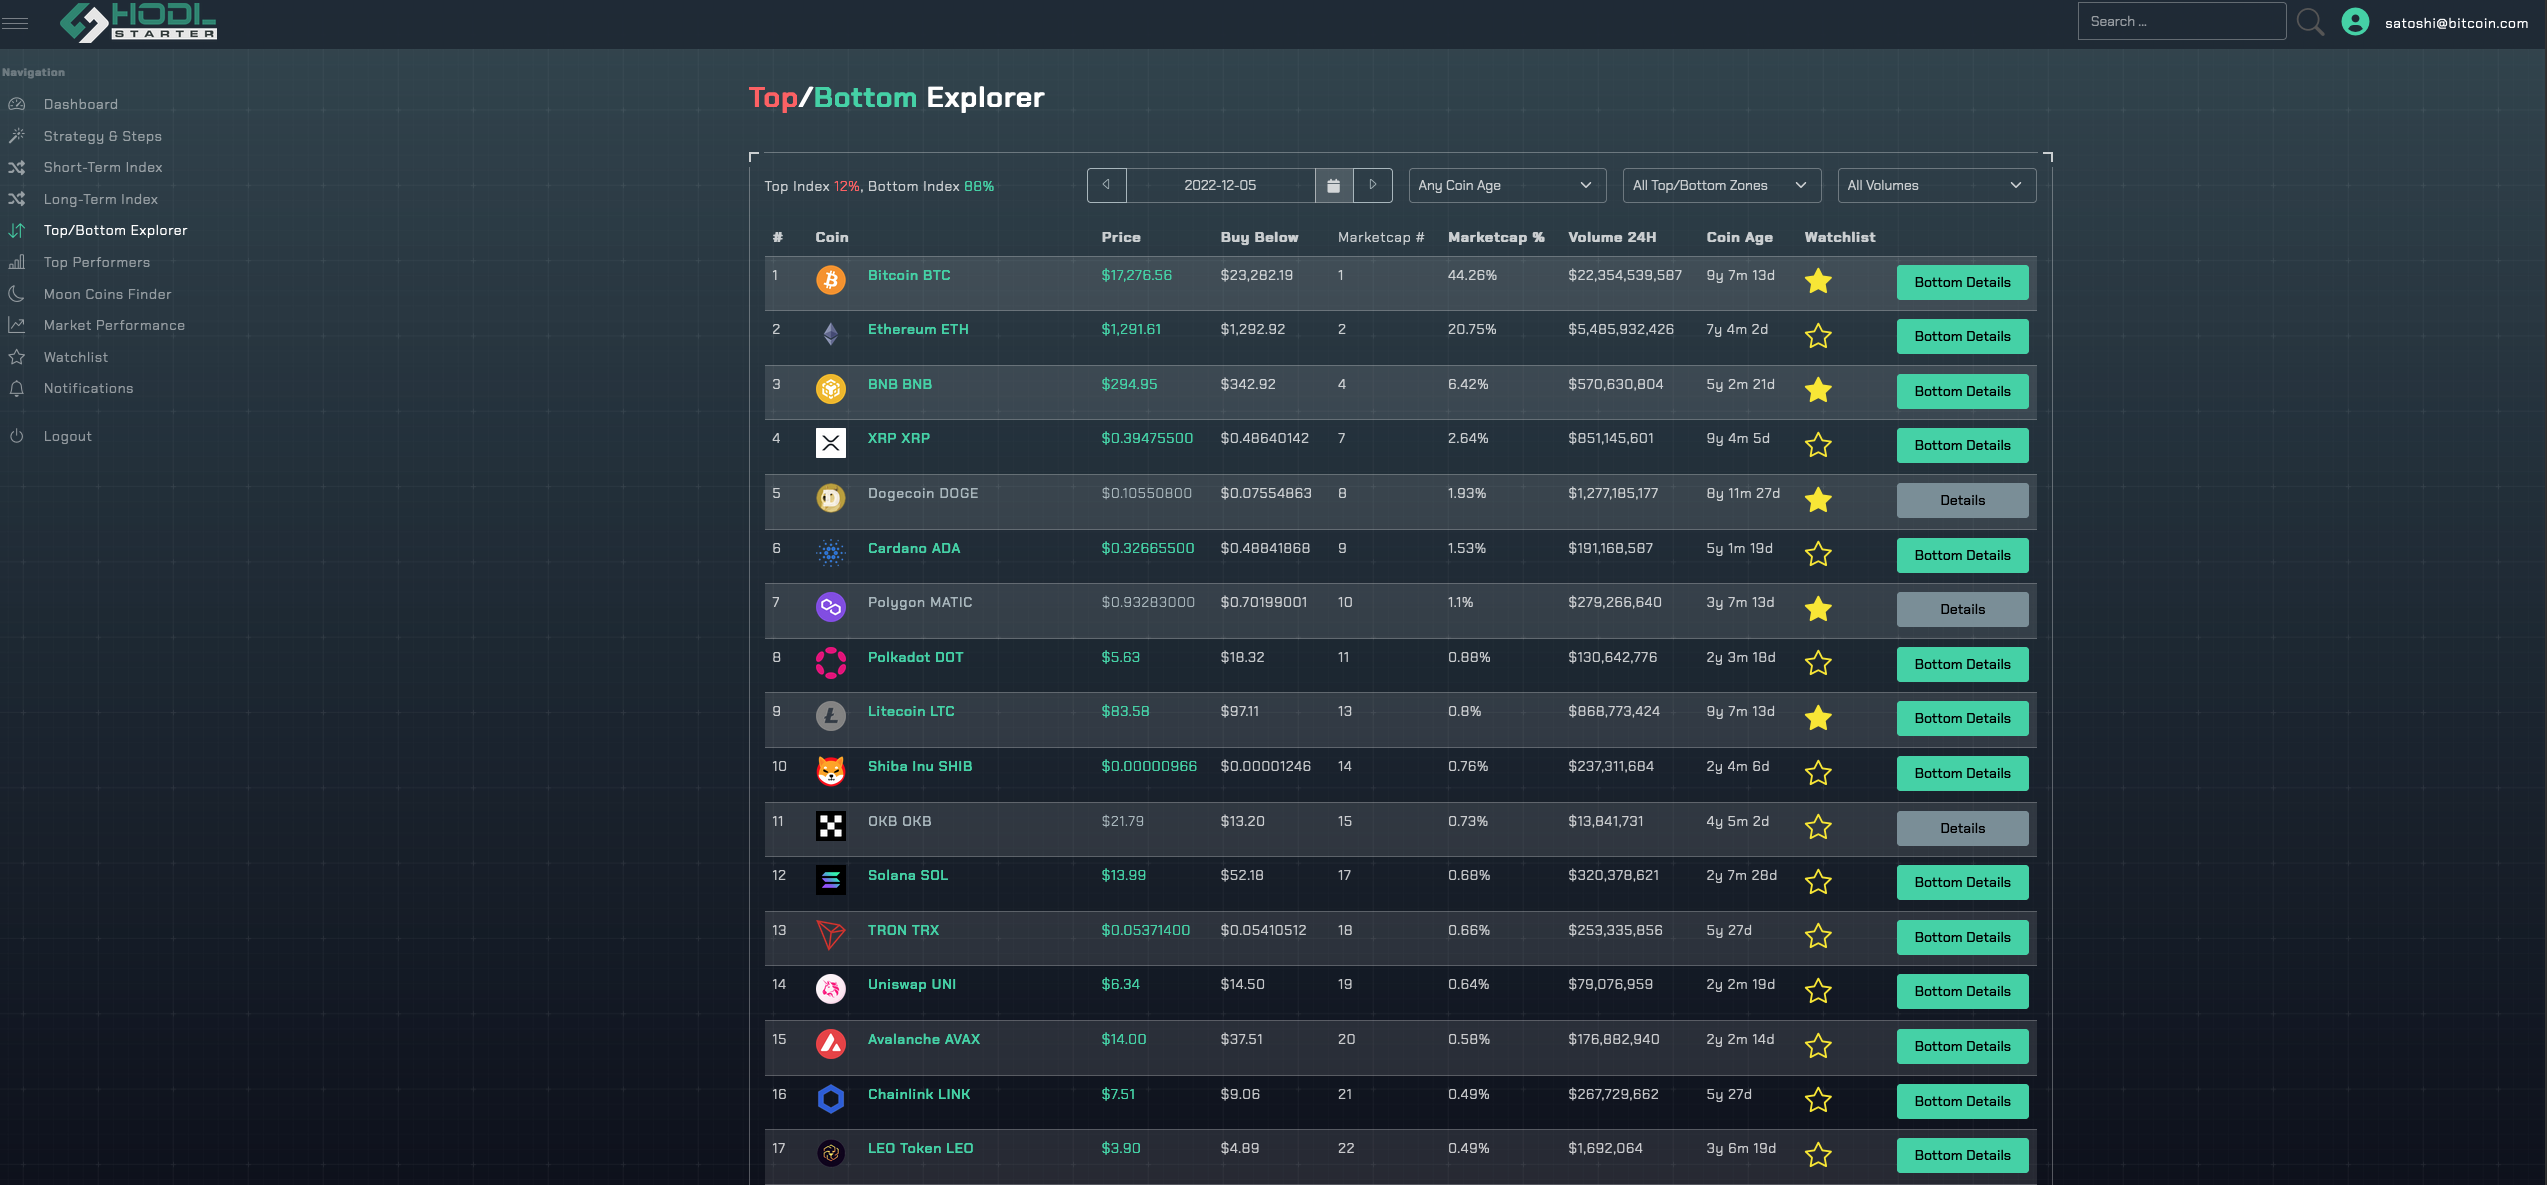Open the hamburger menu icon
The width and height of the screenshot is (2547, 1185).
pyautogui.click(x=15, y=22)
